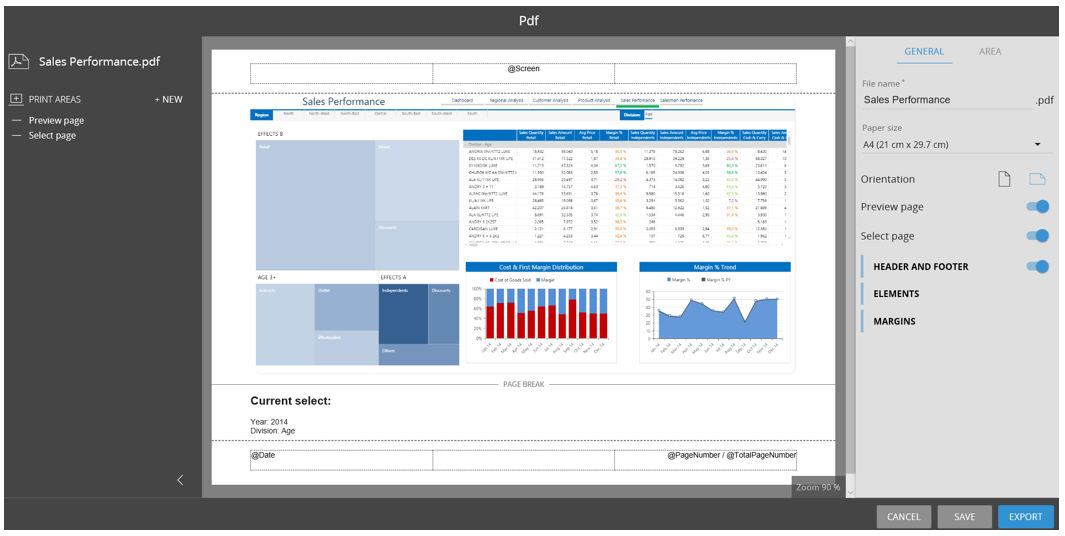This screenshot has height=536, width=1065.
Task: Toggle the Select page switch off
Action: pyautogui.click(x=1037, y=236)
